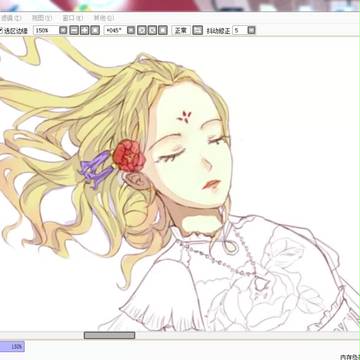Open the 抖动修正 stabilizer dropdown
This screenshot has width=360, height=360.
(x=252, y=30)
